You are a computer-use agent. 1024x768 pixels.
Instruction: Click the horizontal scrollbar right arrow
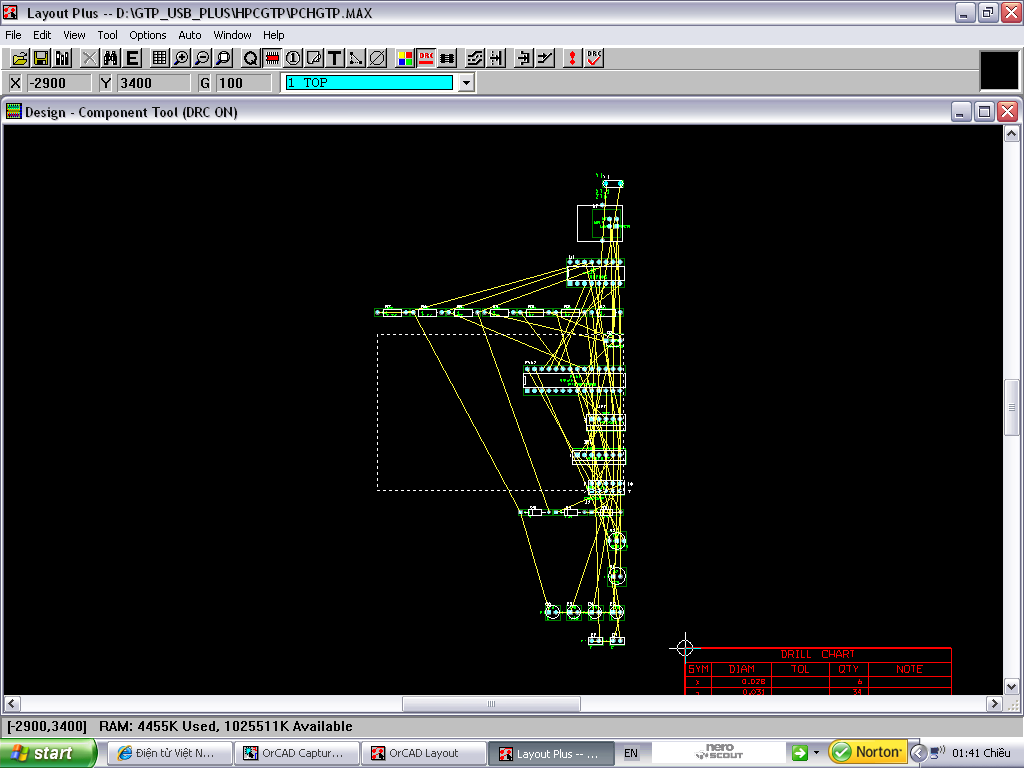coord(993,703)
